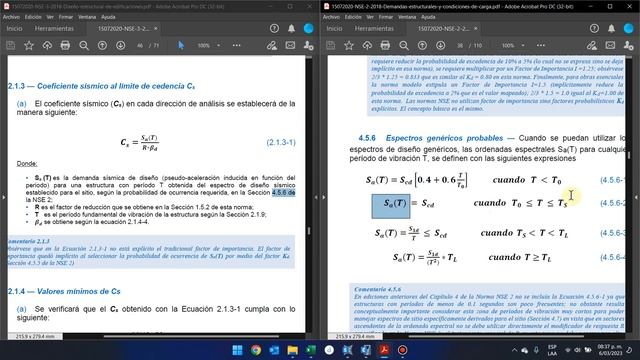Show more tools ellipsis in NSE-3 window
This screenshot has height=360, width=640.
237,45
